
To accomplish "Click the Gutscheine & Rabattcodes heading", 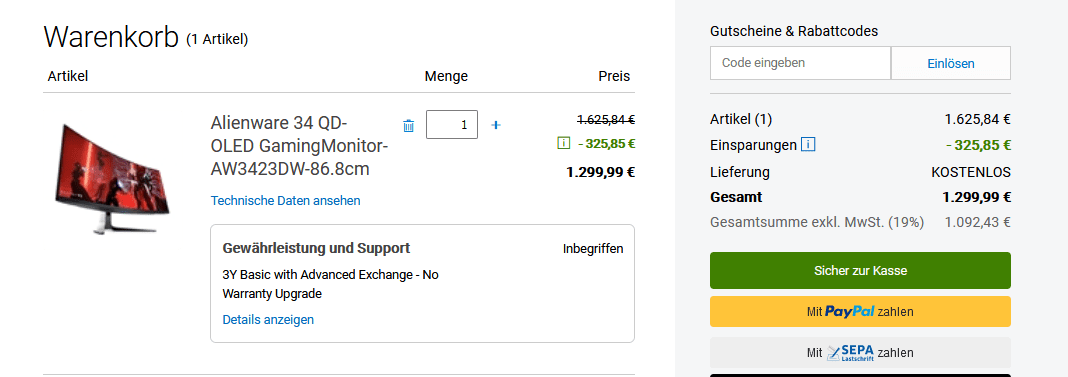I will click(794, 31).
